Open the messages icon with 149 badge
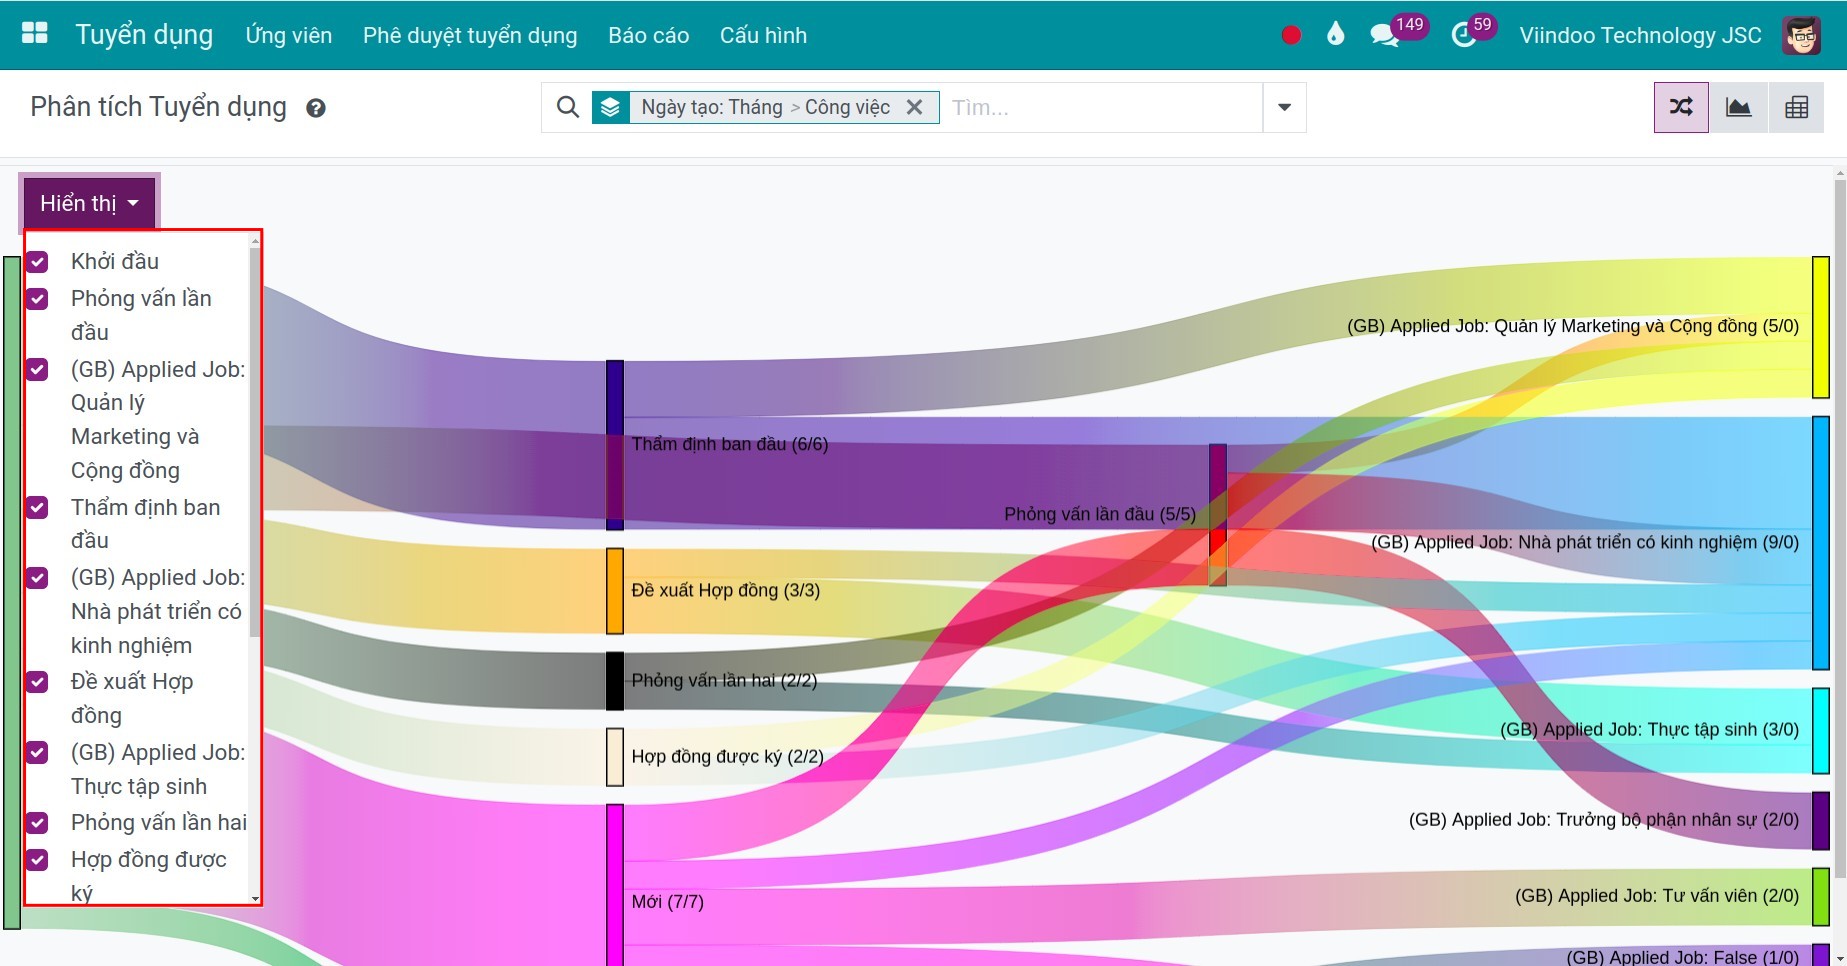Screen dimensions: 1847x966 (1385, 35)
